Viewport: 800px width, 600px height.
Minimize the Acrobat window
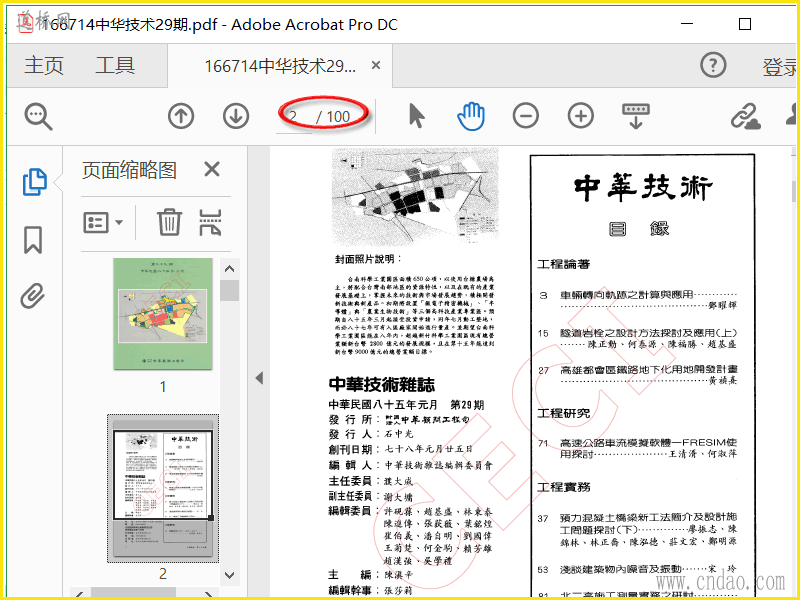tap(687, 23)
